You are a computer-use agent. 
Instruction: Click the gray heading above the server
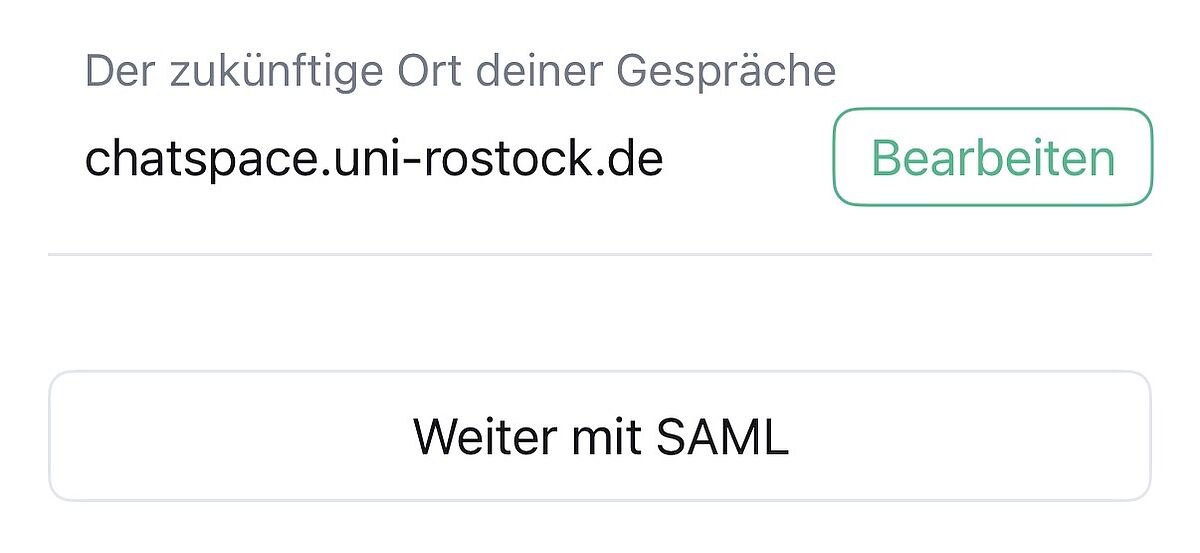click(x=460, y=72)
